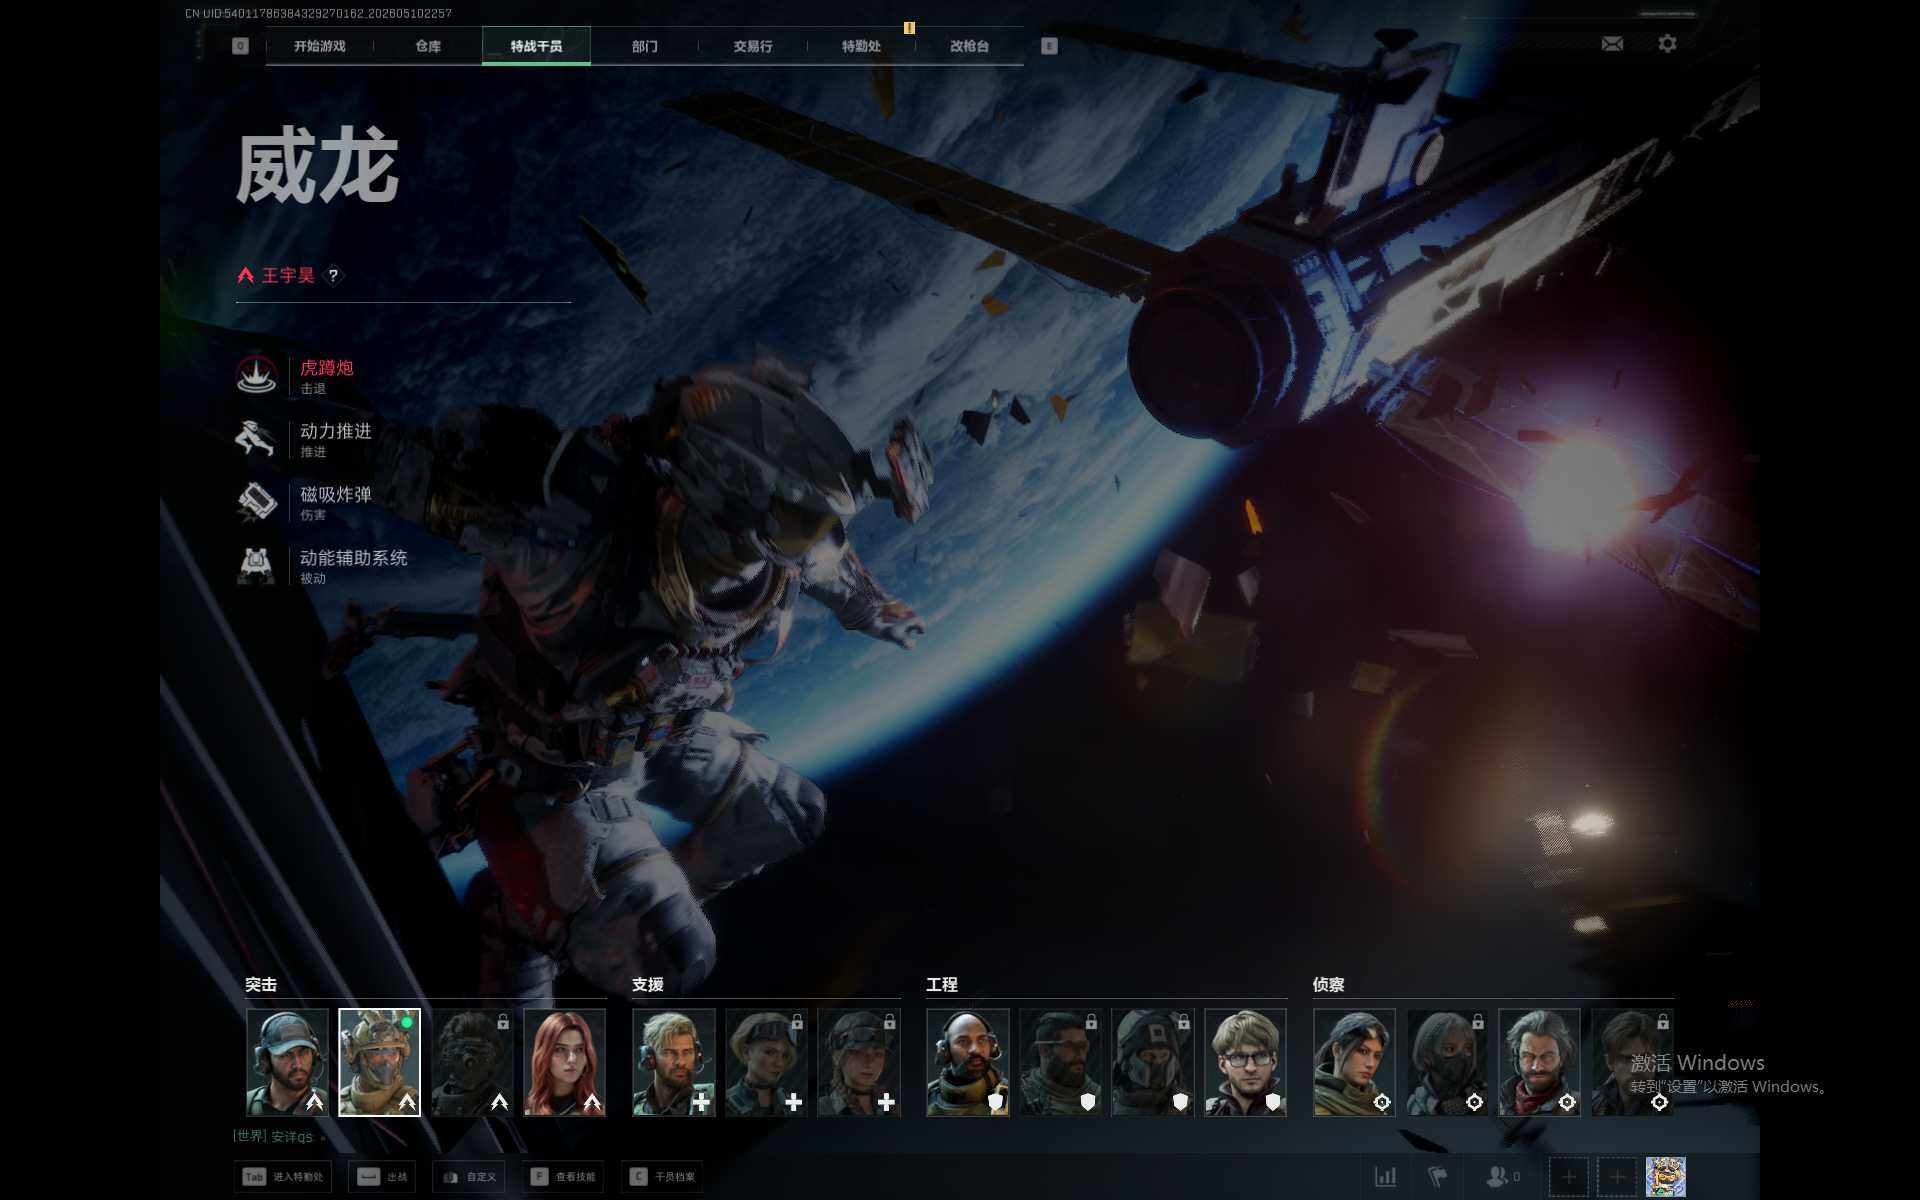This screenshot has width=1920, height=1200.
Task: Select the Engineer operator wearing glasses
Action: [1246, 1062]
